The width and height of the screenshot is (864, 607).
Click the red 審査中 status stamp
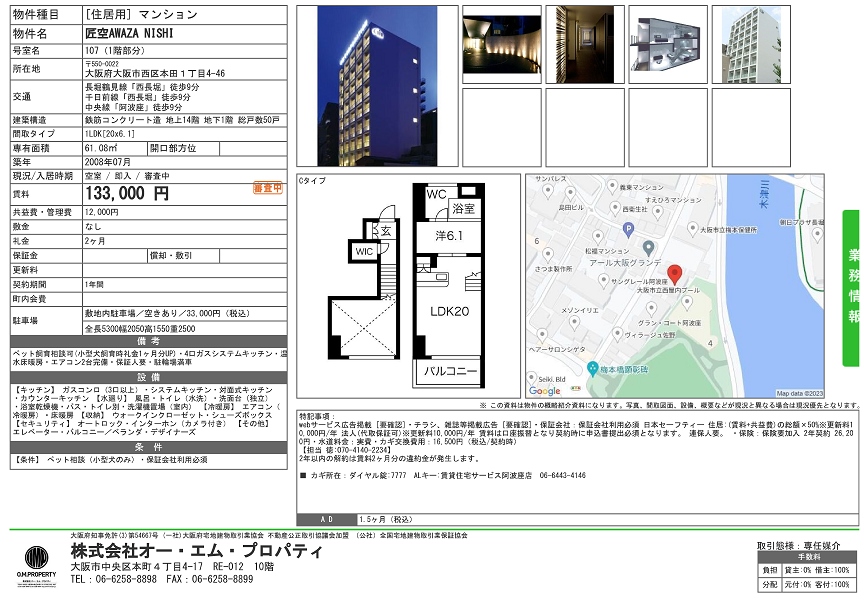coord(268,188)
